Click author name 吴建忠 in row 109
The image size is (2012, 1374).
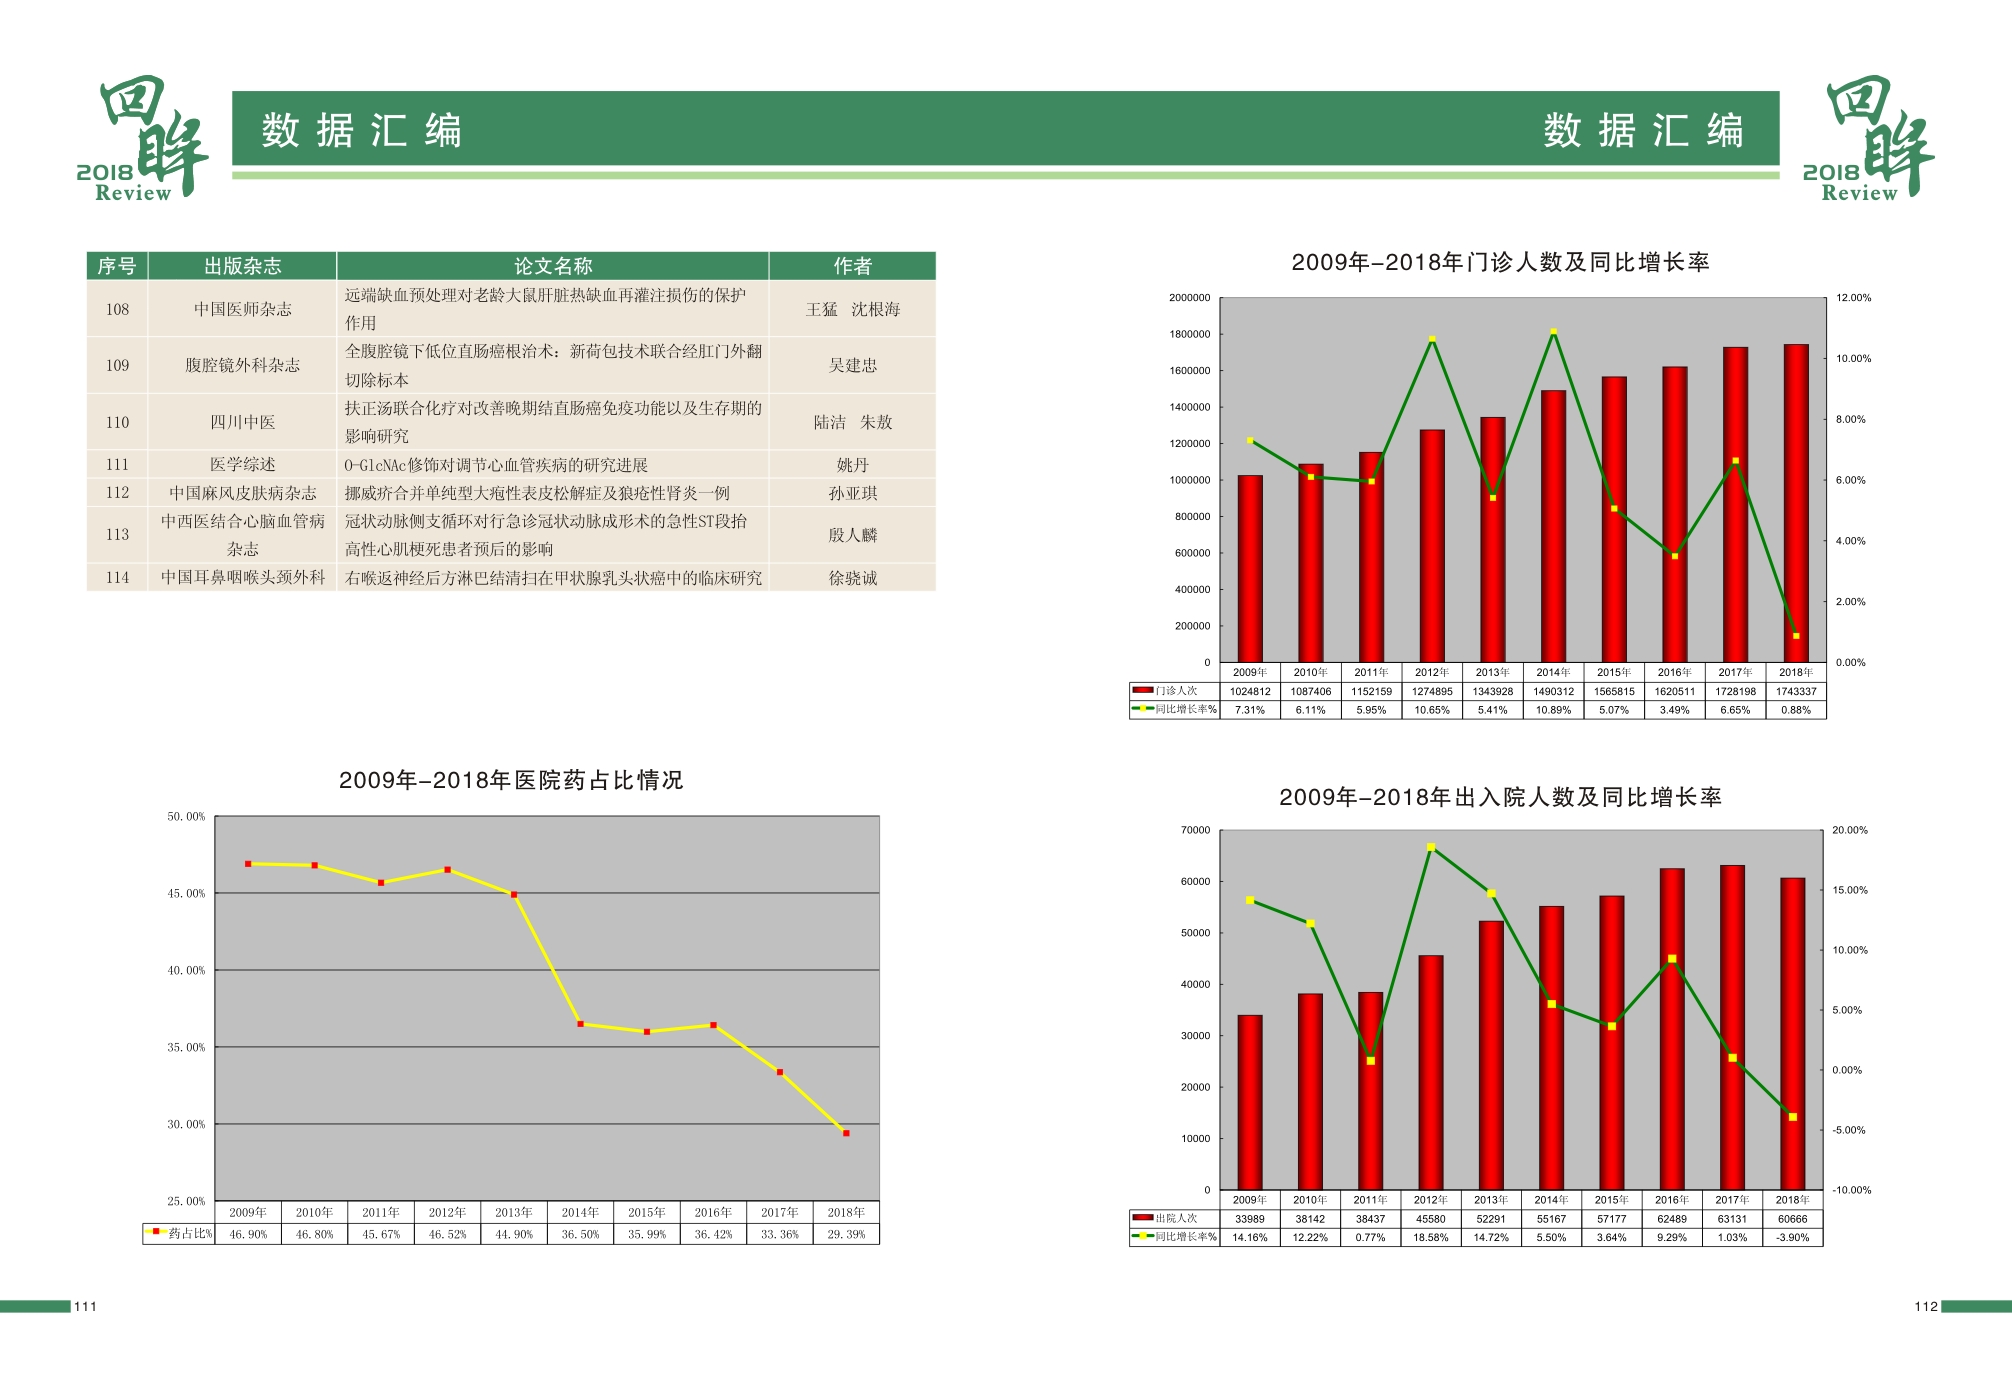click(x=852, y=365)
